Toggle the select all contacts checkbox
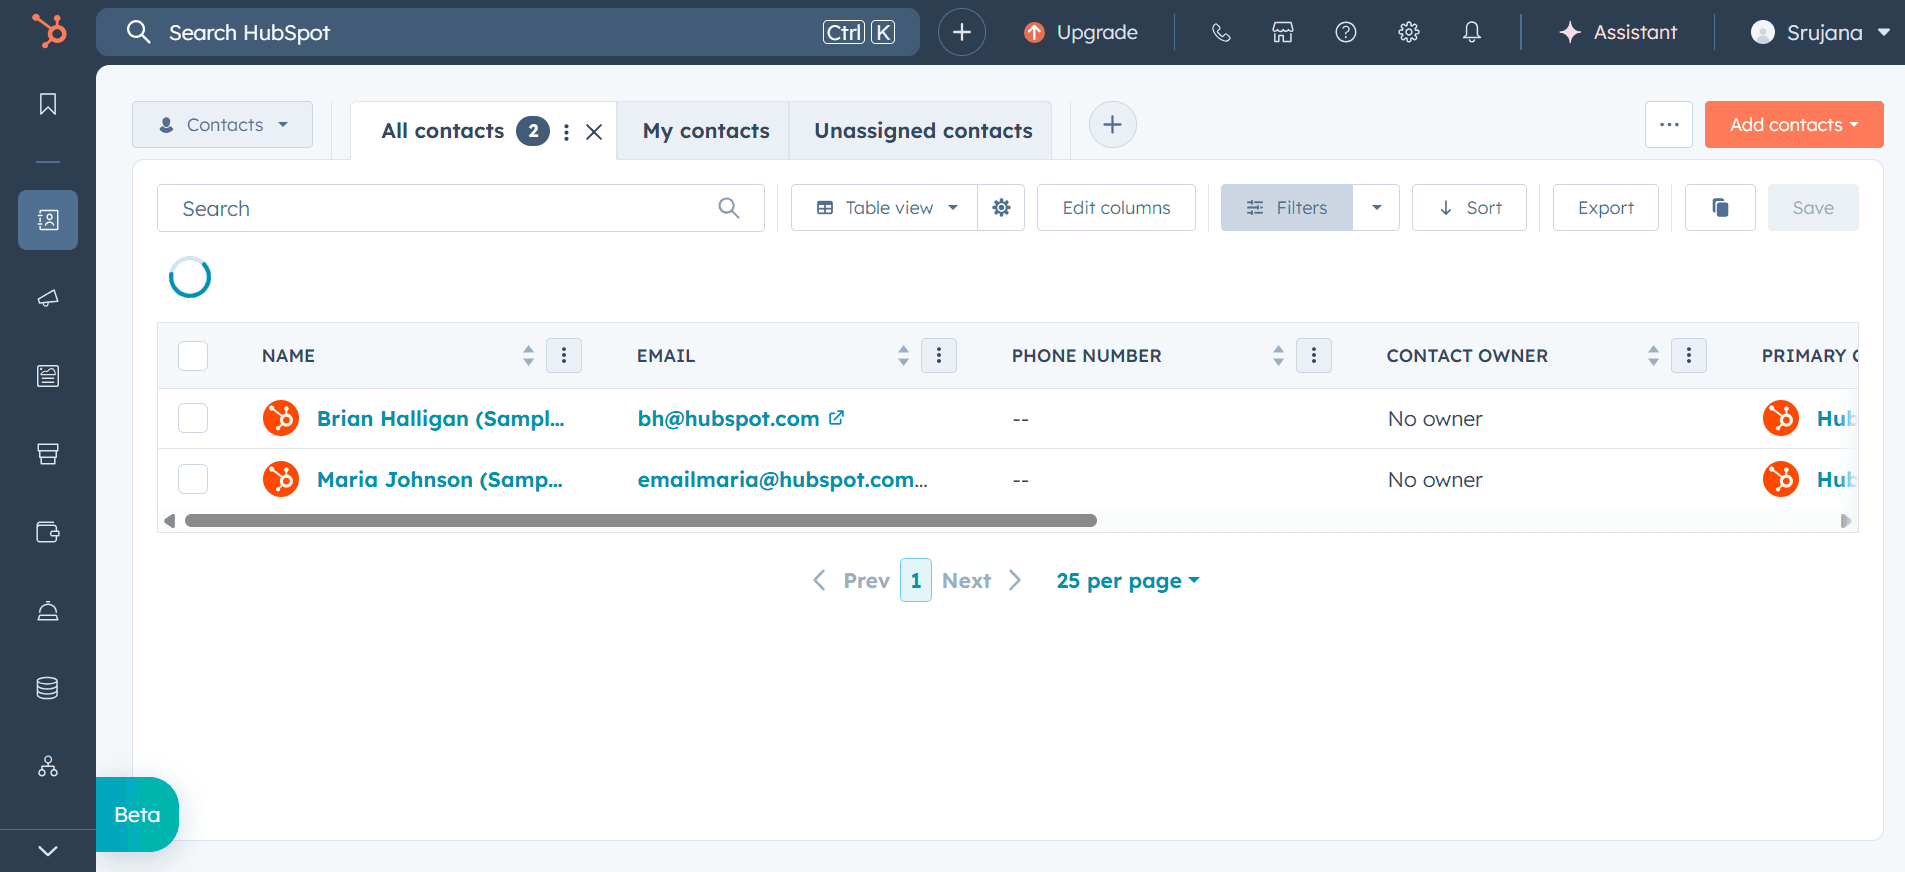 click(193, 356)
